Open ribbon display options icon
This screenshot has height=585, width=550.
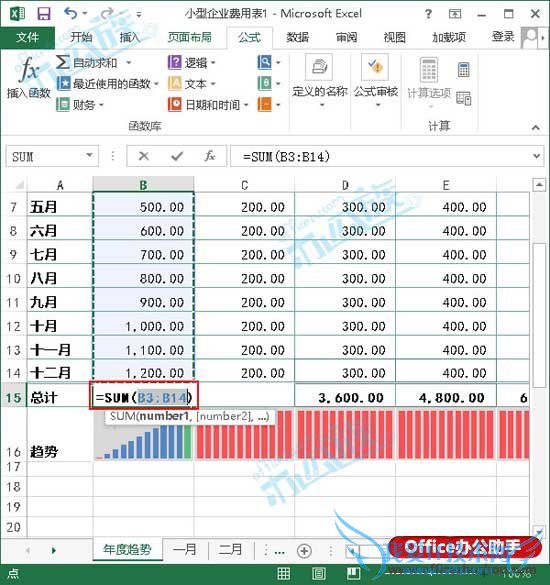(x=454, y=14)
